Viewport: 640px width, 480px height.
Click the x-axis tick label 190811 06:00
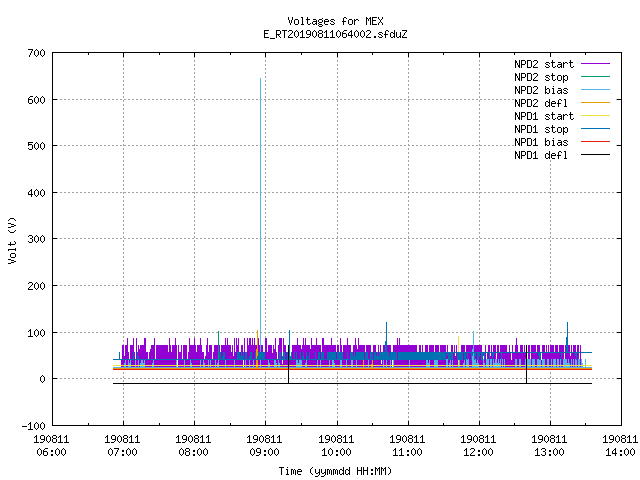51,446
